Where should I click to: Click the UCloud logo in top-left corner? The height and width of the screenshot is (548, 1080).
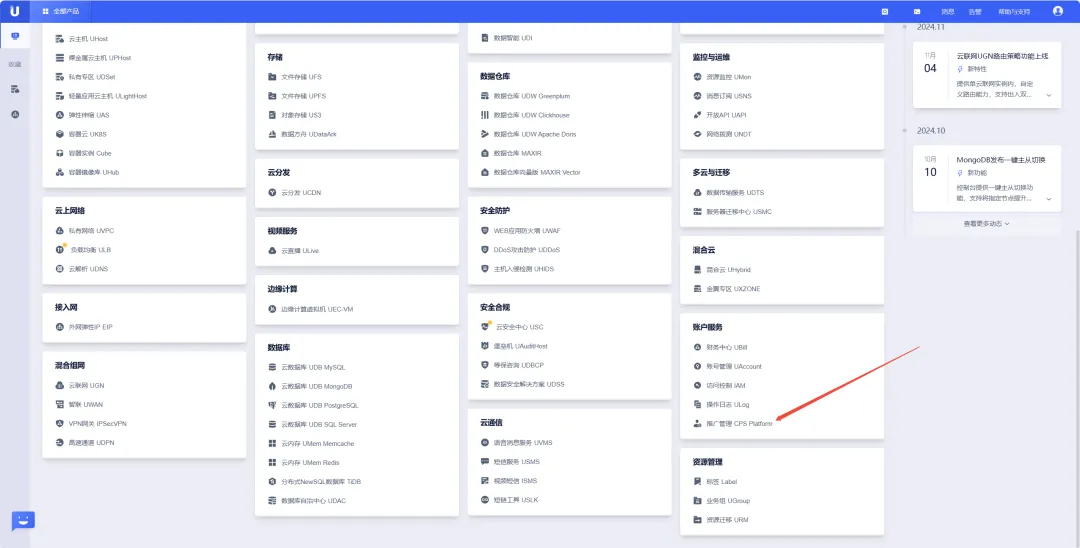tap(14, 11)
